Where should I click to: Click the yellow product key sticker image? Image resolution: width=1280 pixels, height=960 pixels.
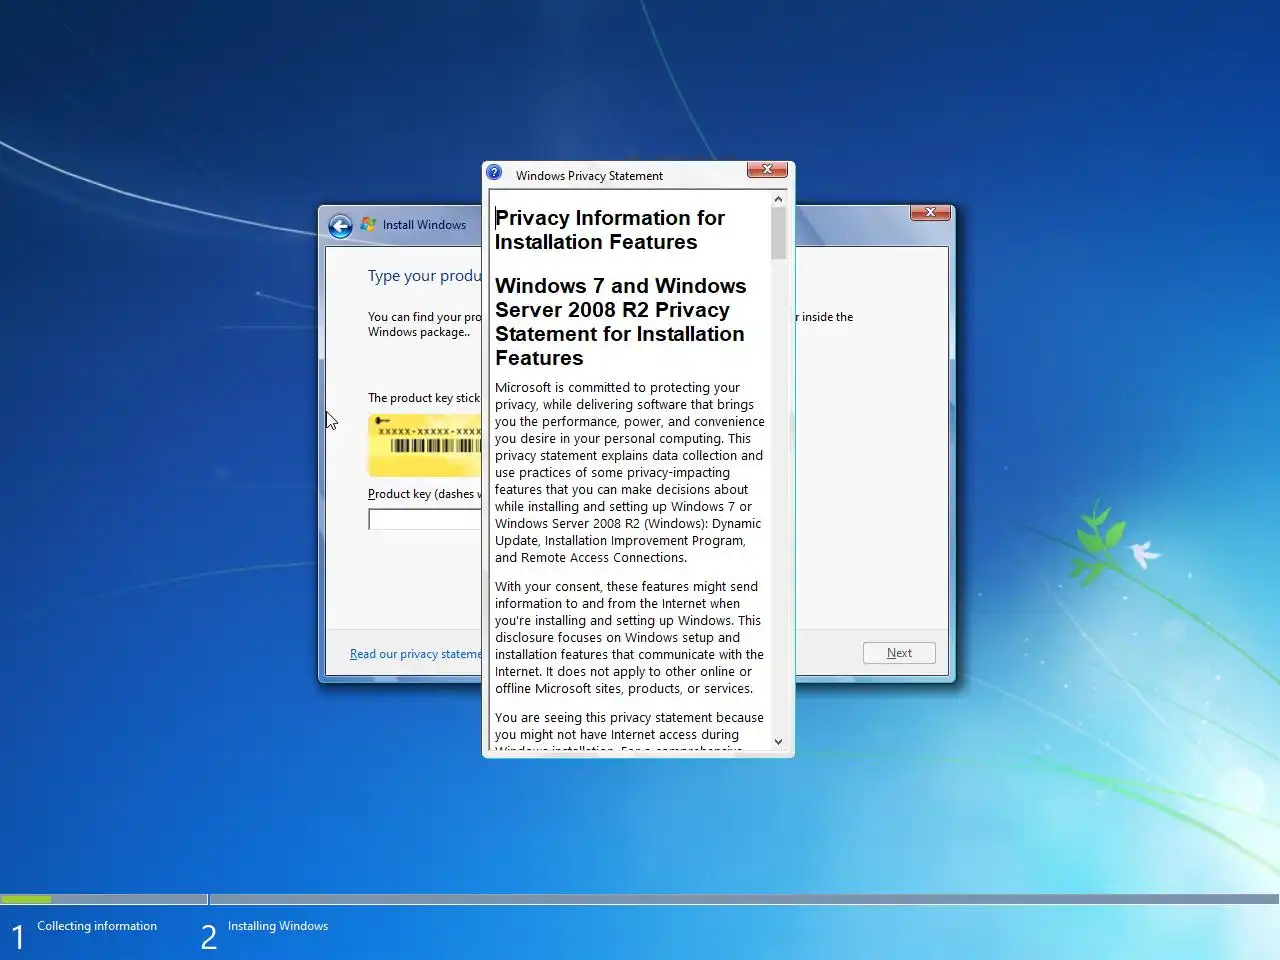[x=425, y=445]
